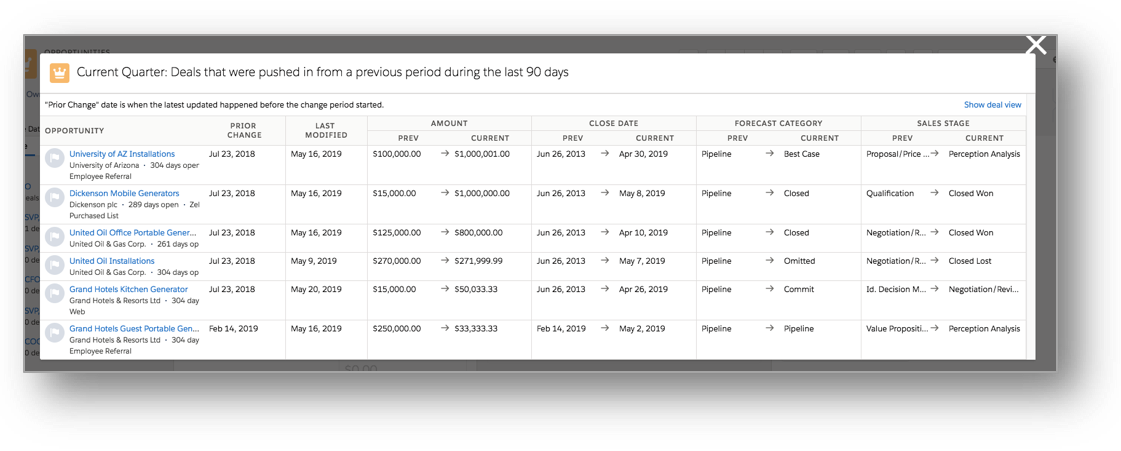This screenshot has height=451, width=1121.
Task: Click the $50,033.33 current amount cell
Action: click(476, 289)
